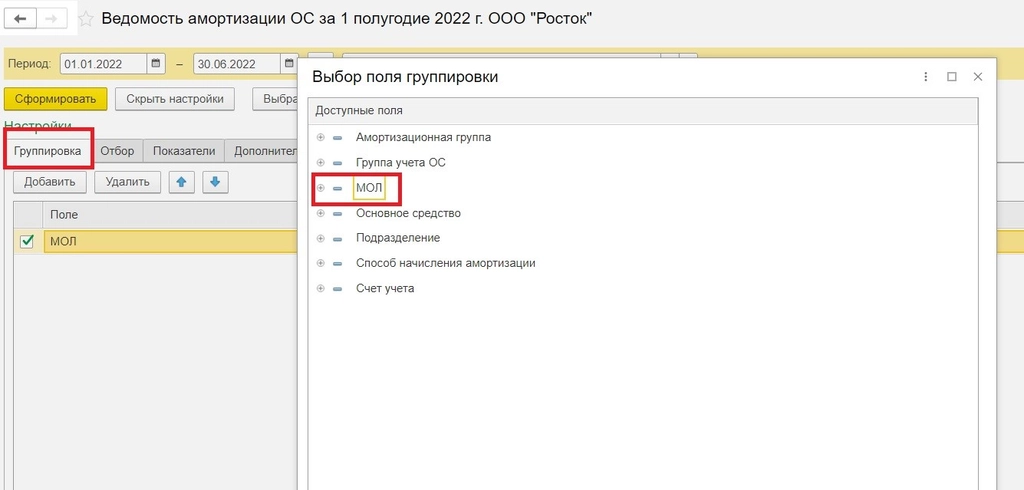The height and width of the screenshot is (490, 1024).
Task: Click the field icon beside Счет учета
Action: pyautogui.click(x=337, y=288)
